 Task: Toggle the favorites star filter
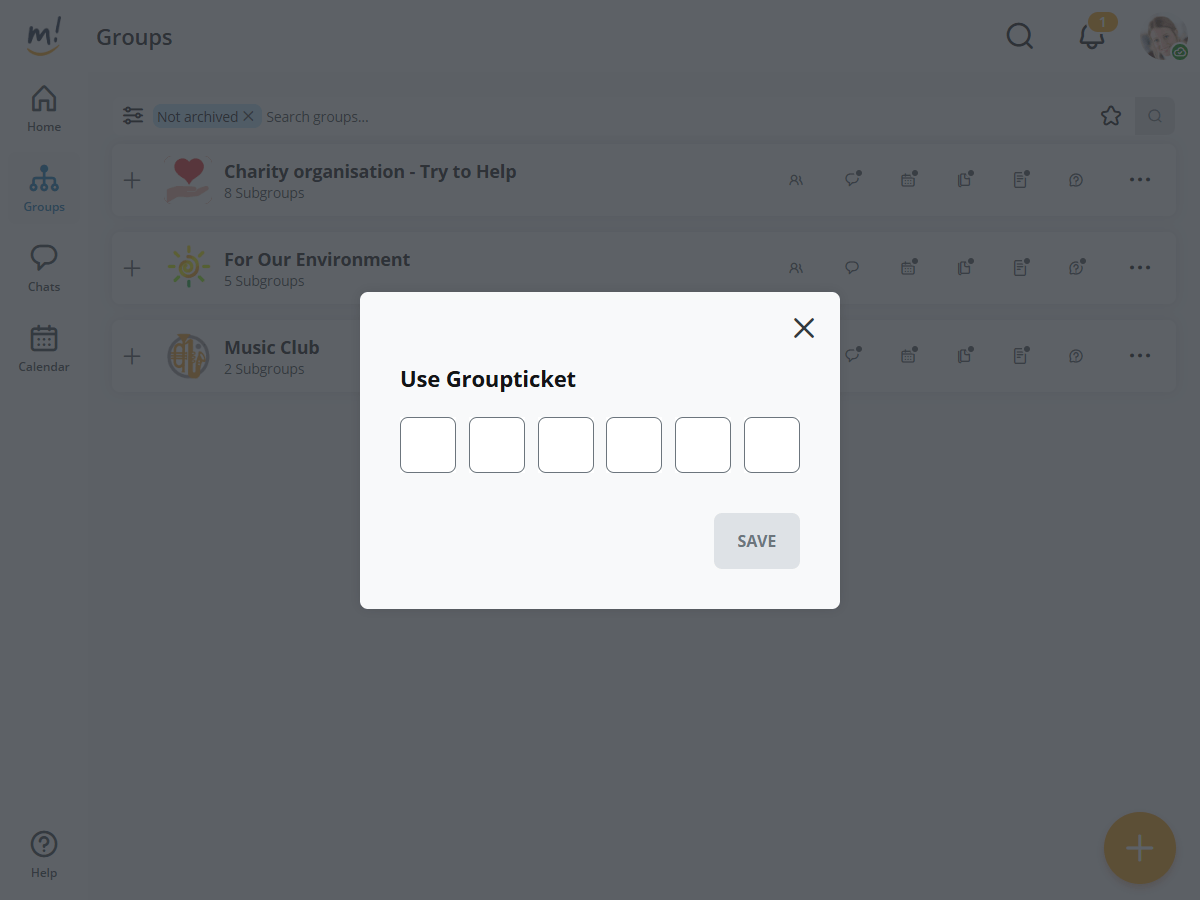click(x=1110, y=116)
